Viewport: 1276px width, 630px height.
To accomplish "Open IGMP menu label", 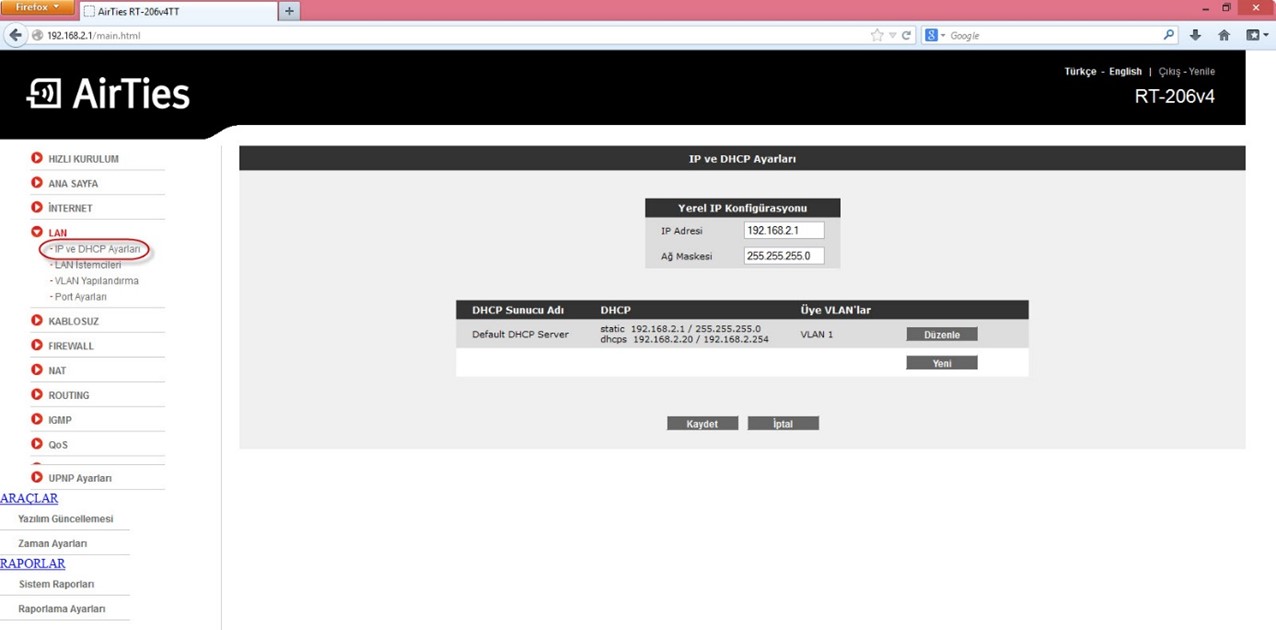I will coord(60,420).
